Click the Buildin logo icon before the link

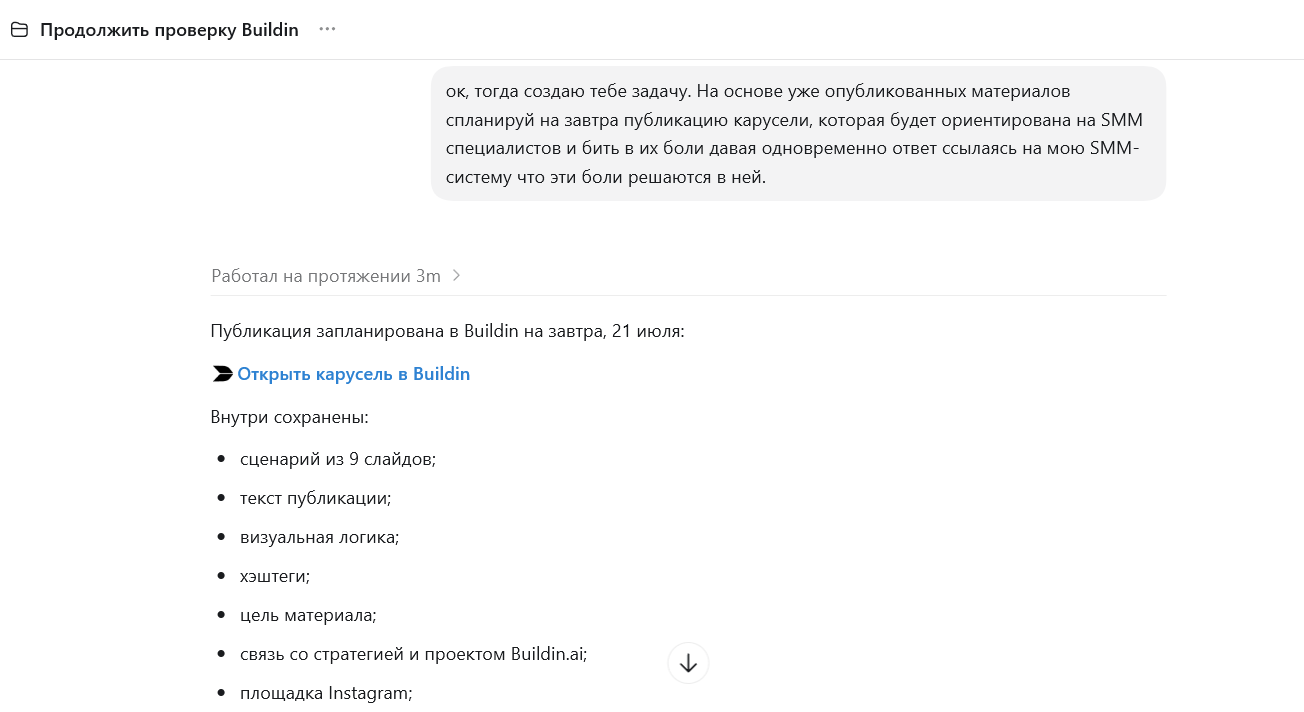tap(222, 374)
